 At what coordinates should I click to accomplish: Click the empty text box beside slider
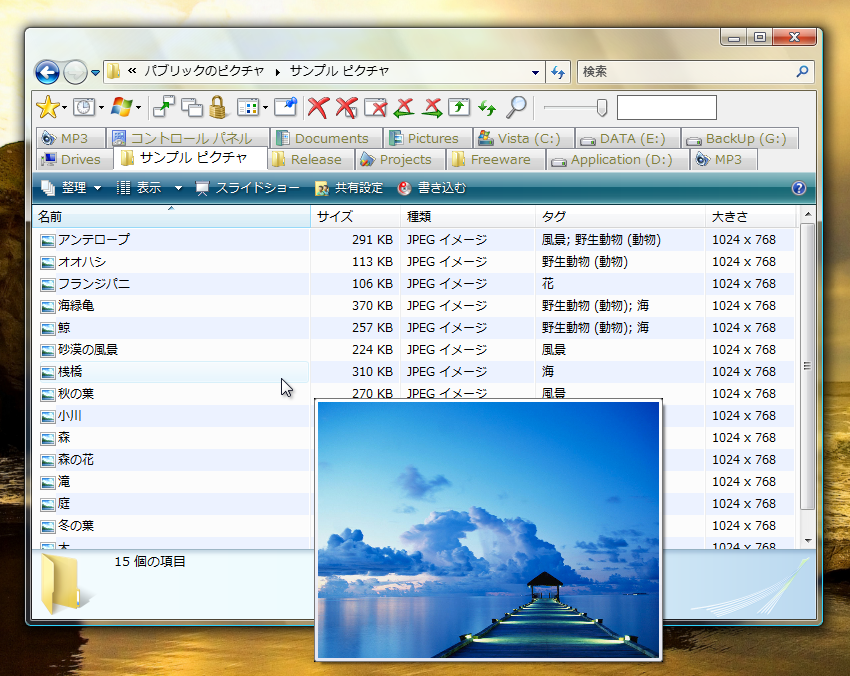coord(667,107)
